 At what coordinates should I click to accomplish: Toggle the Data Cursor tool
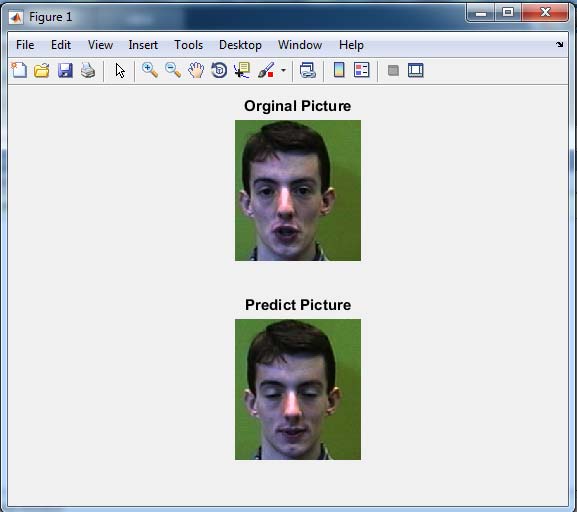(x=242, y=70)
